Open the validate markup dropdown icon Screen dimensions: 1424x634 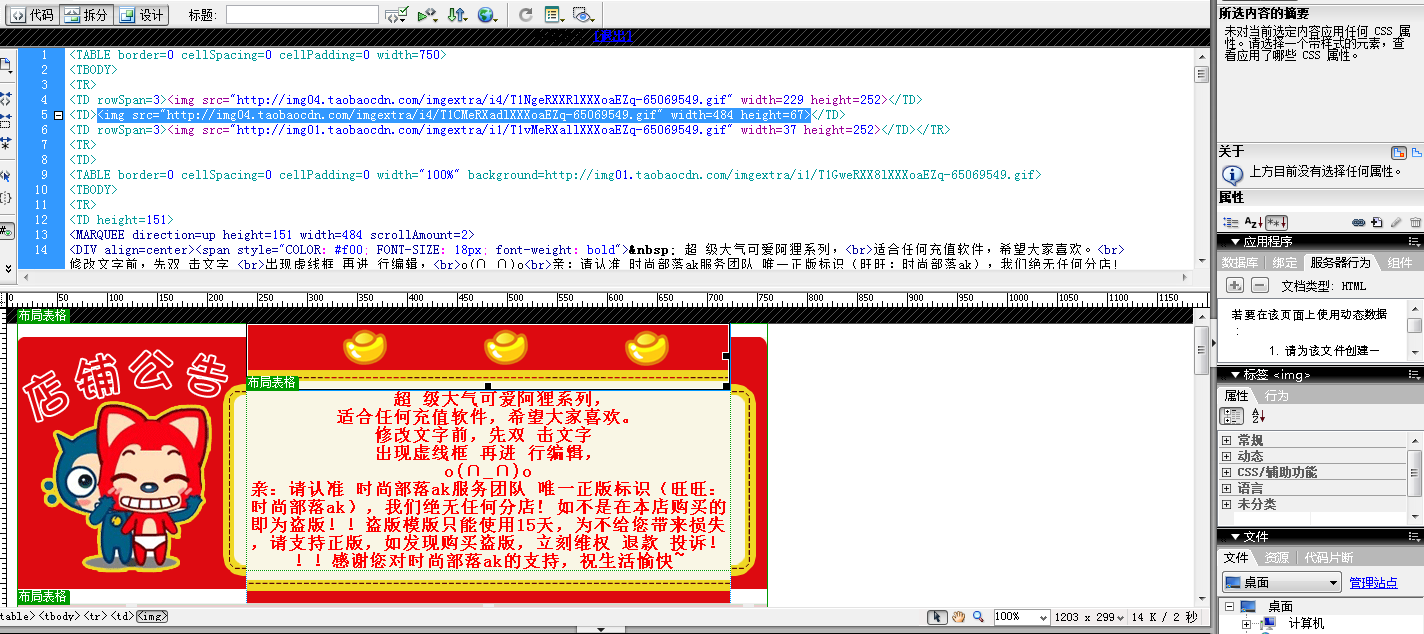(397, 15)
